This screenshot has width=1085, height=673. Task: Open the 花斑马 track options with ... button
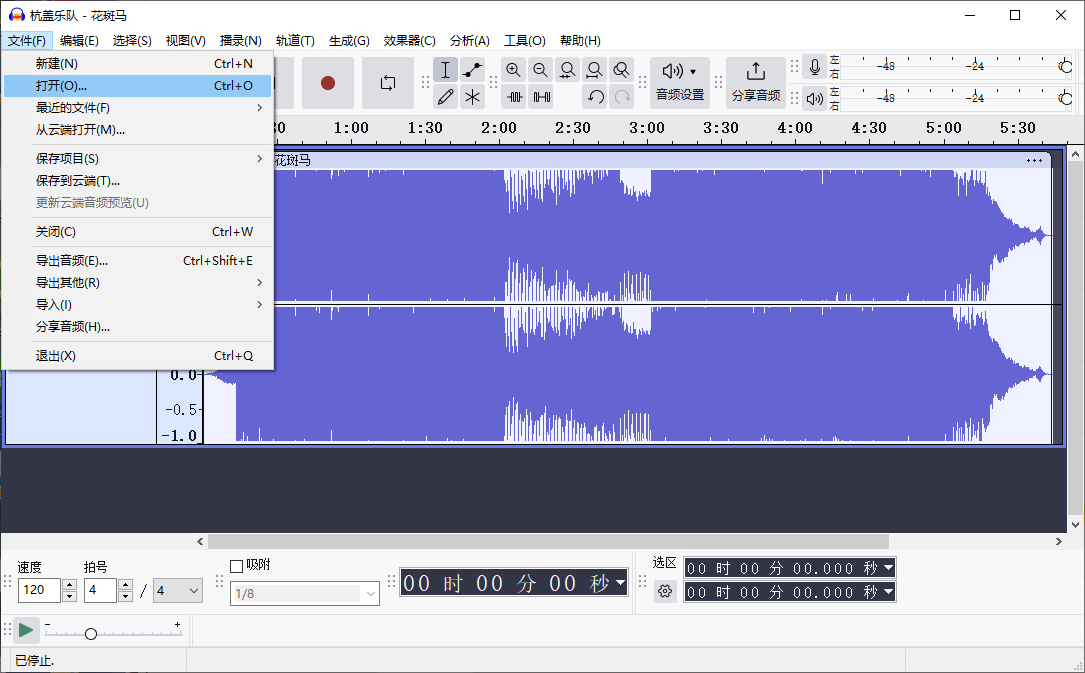point(1034,159)
